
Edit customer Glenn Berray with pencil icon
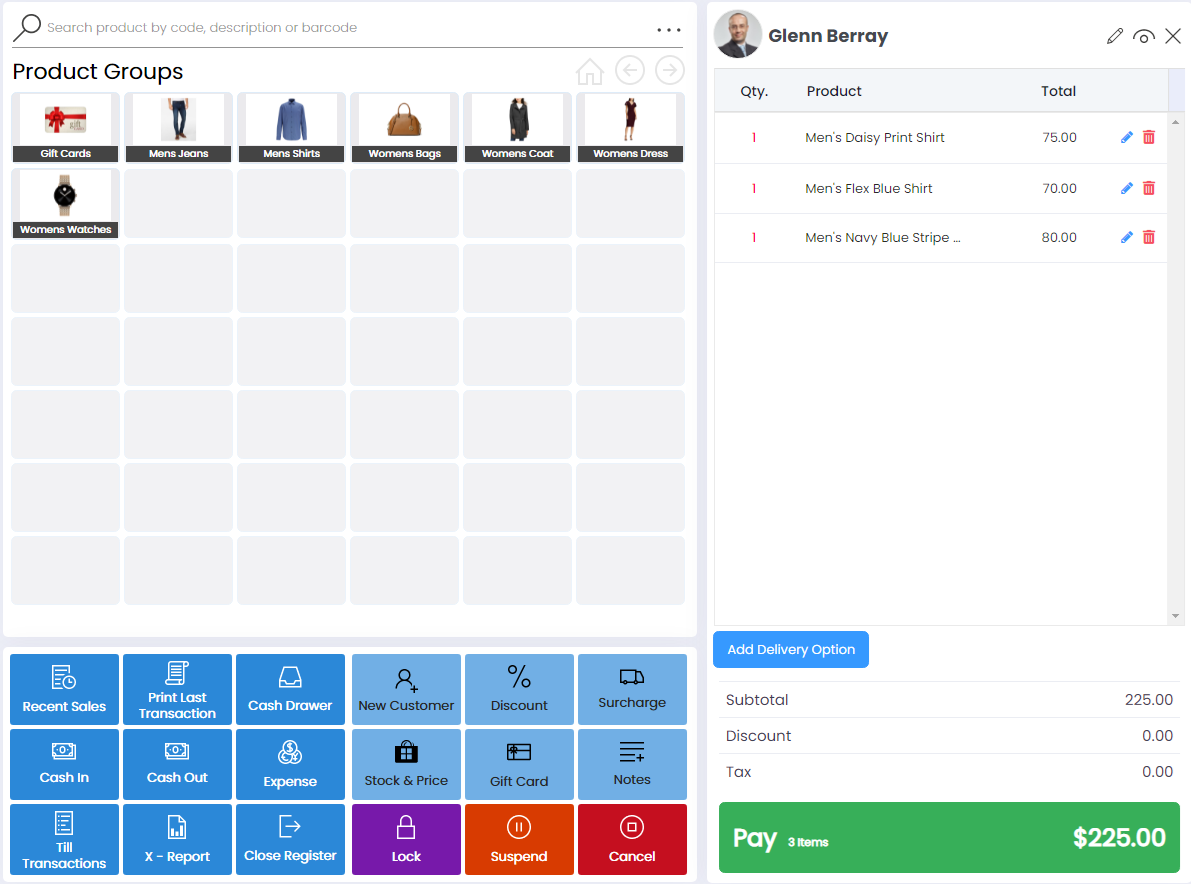point(1115,37)
